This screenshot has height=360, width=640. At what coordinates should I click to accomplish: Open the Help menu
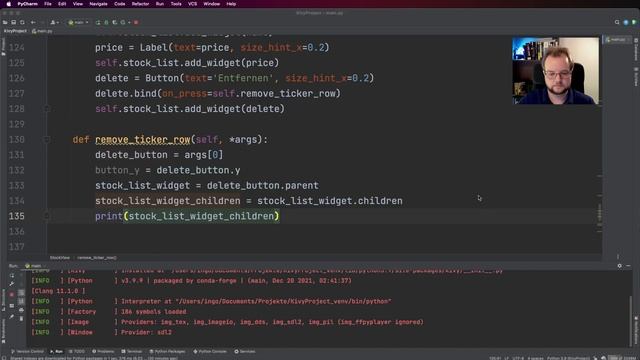(231, 4)
